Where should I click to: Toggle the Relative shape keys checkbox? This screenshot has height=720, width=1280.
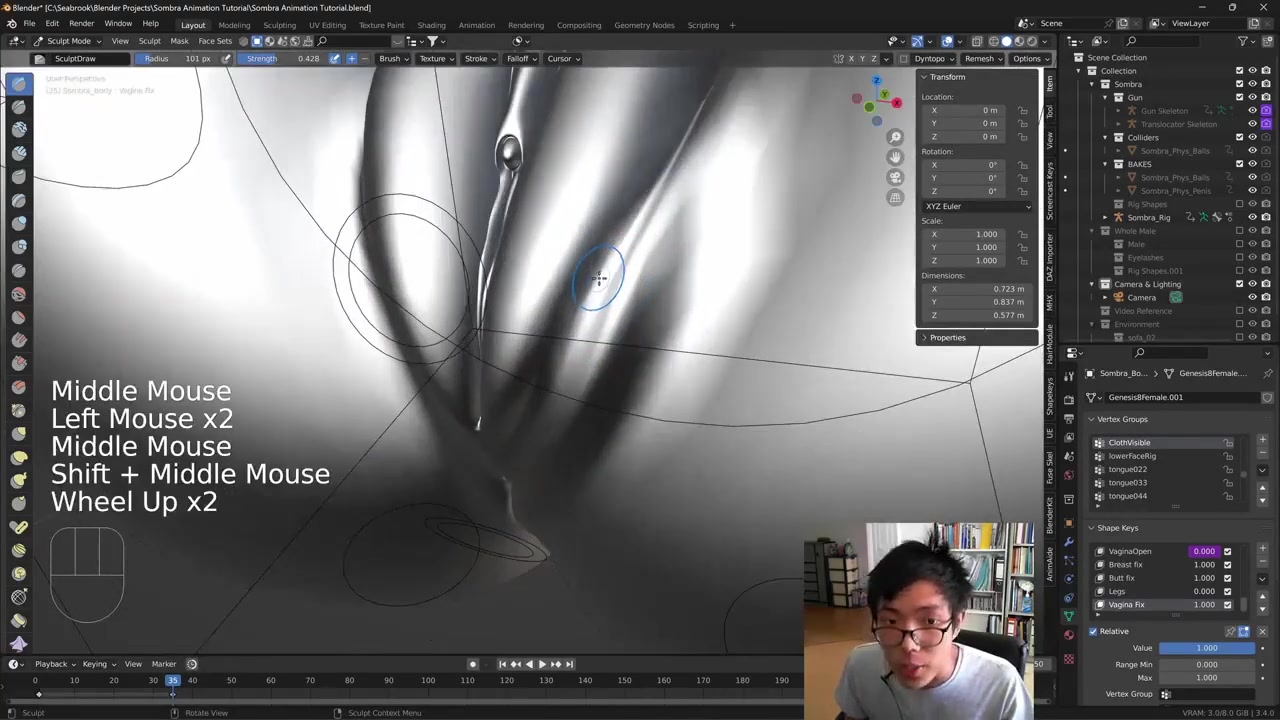click(x=1093, y=631)
